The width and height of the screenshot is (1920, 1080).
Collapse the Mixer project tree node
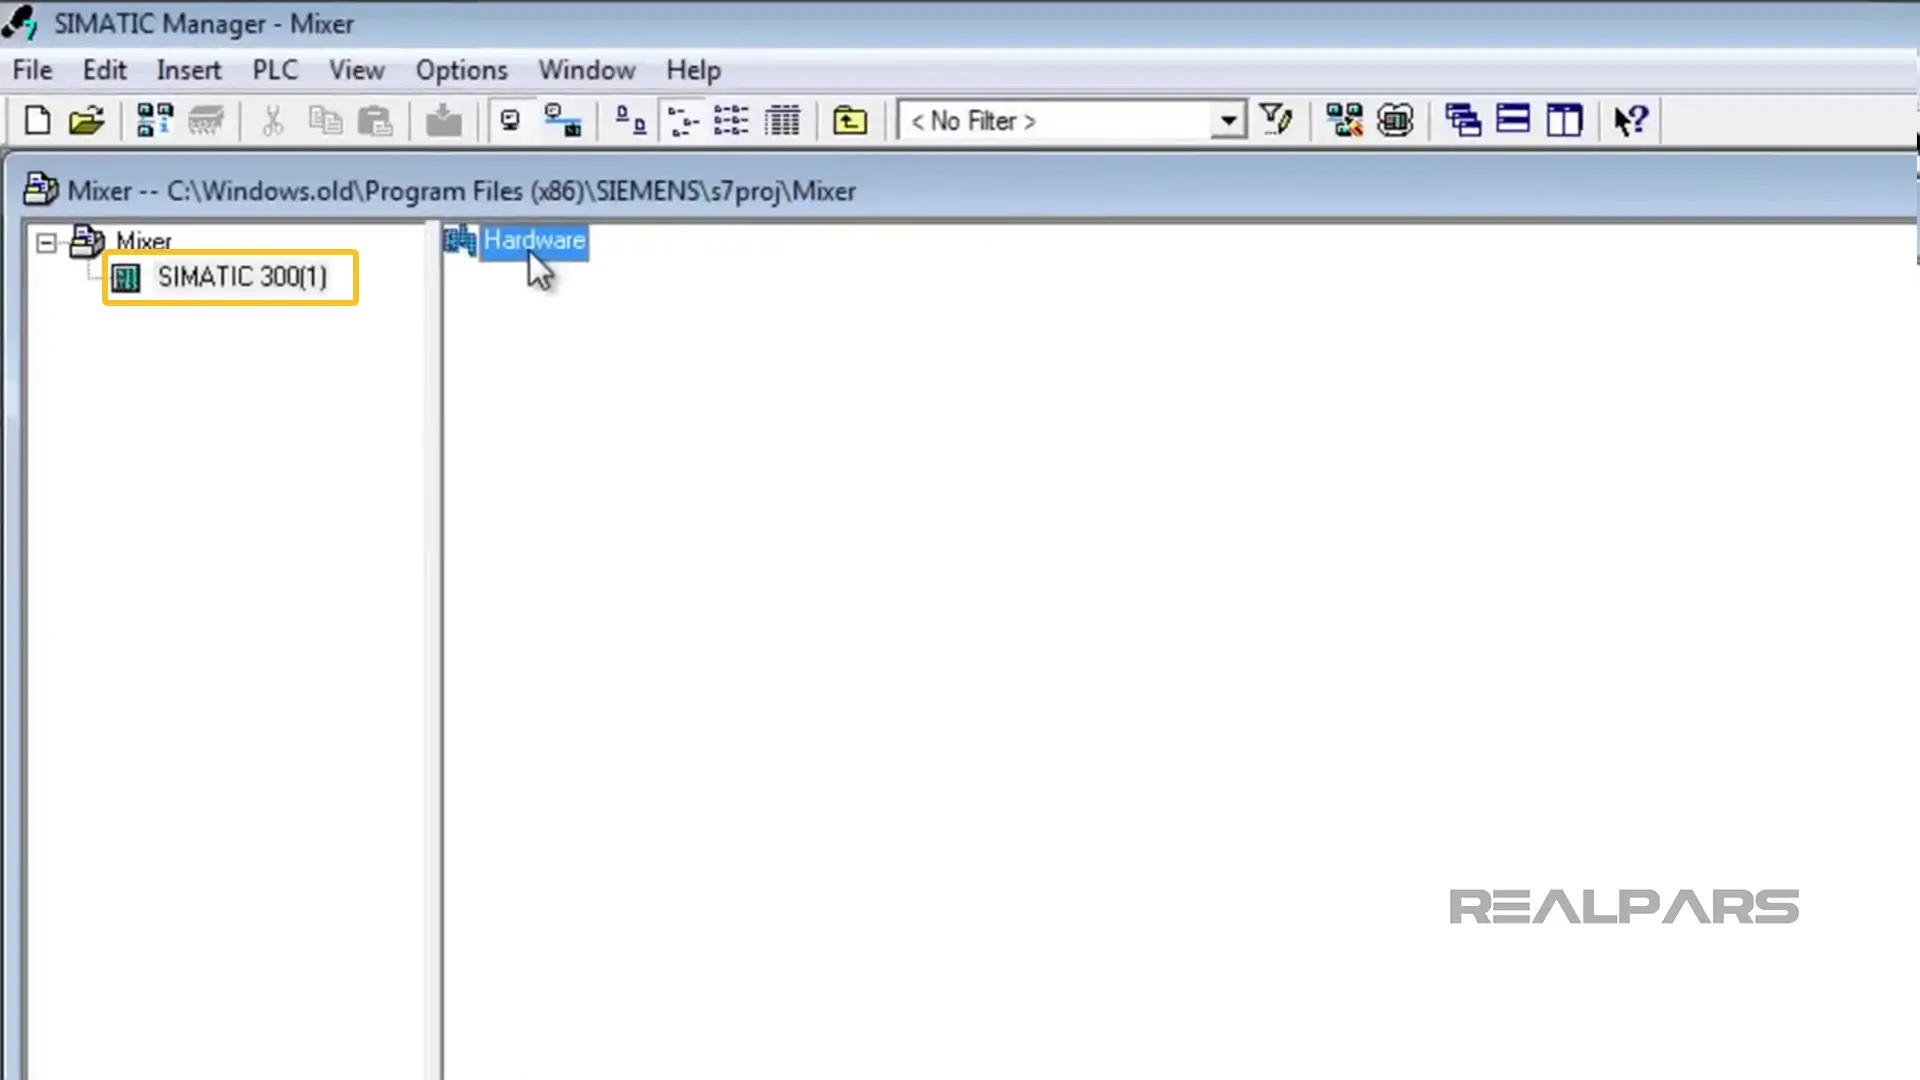(46, 243)
